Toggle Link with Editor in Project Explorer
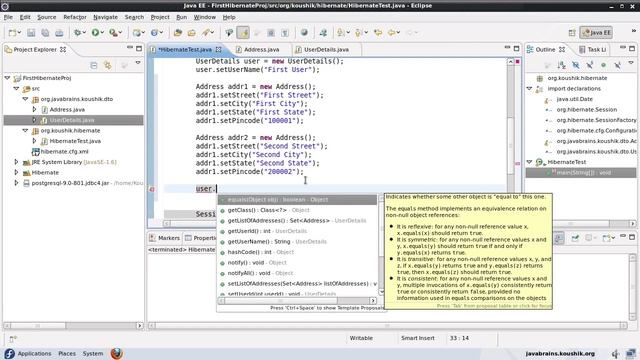The height and width of the screenshot is (360, 640). coord(108,65)
